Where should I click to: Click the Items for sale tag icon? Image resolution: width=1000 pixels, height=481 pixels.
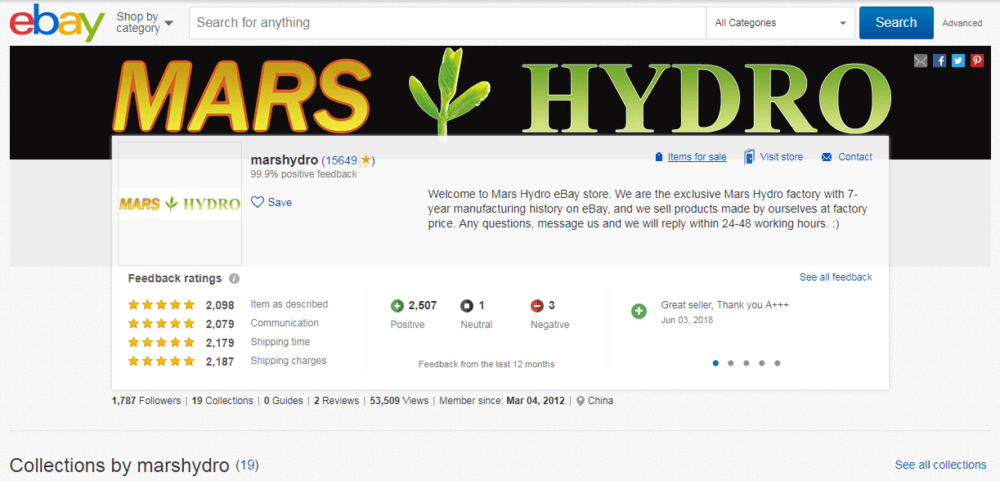point(659,157)
